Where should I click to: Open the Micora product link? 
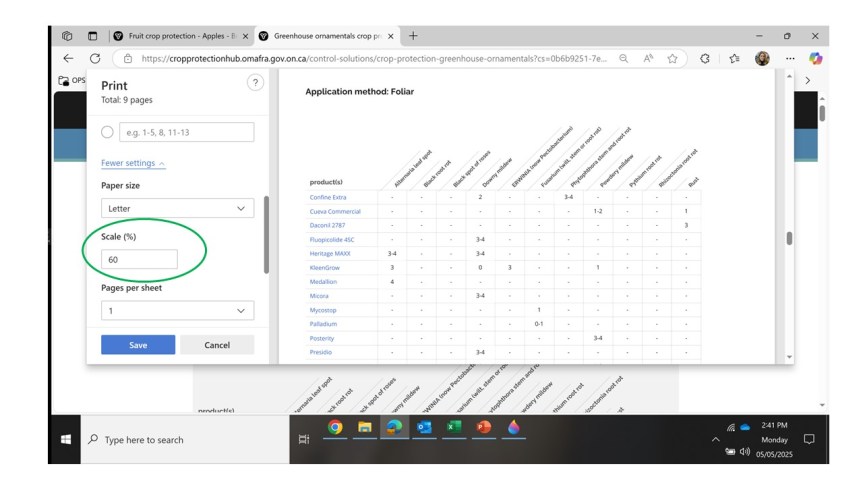click(319, 296)
